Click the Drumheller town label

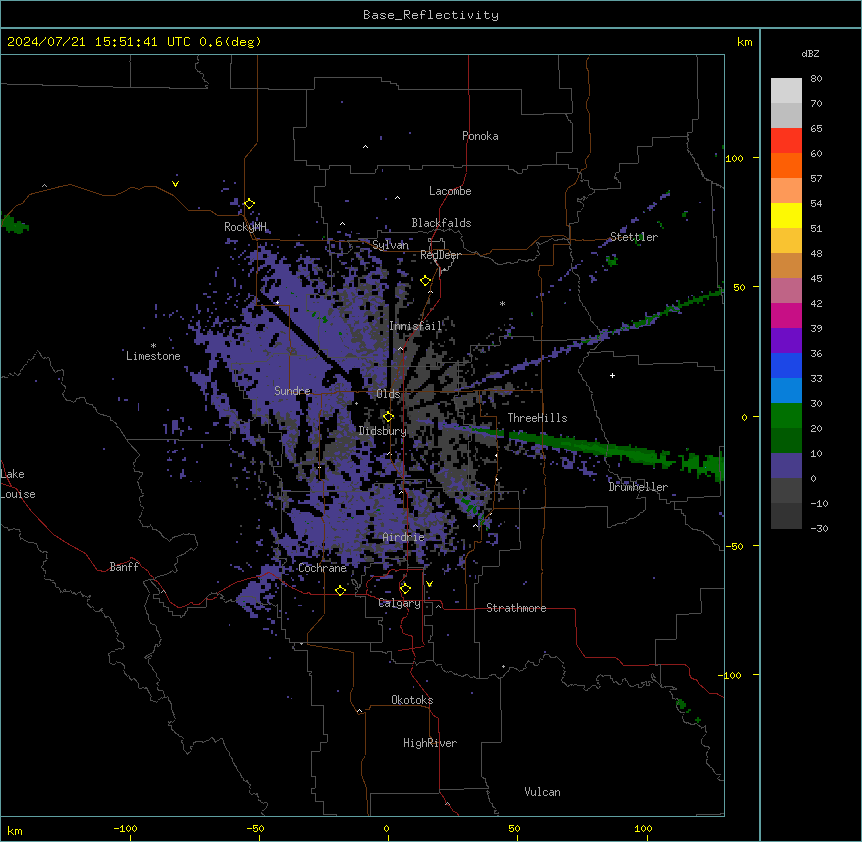[638, 487]
